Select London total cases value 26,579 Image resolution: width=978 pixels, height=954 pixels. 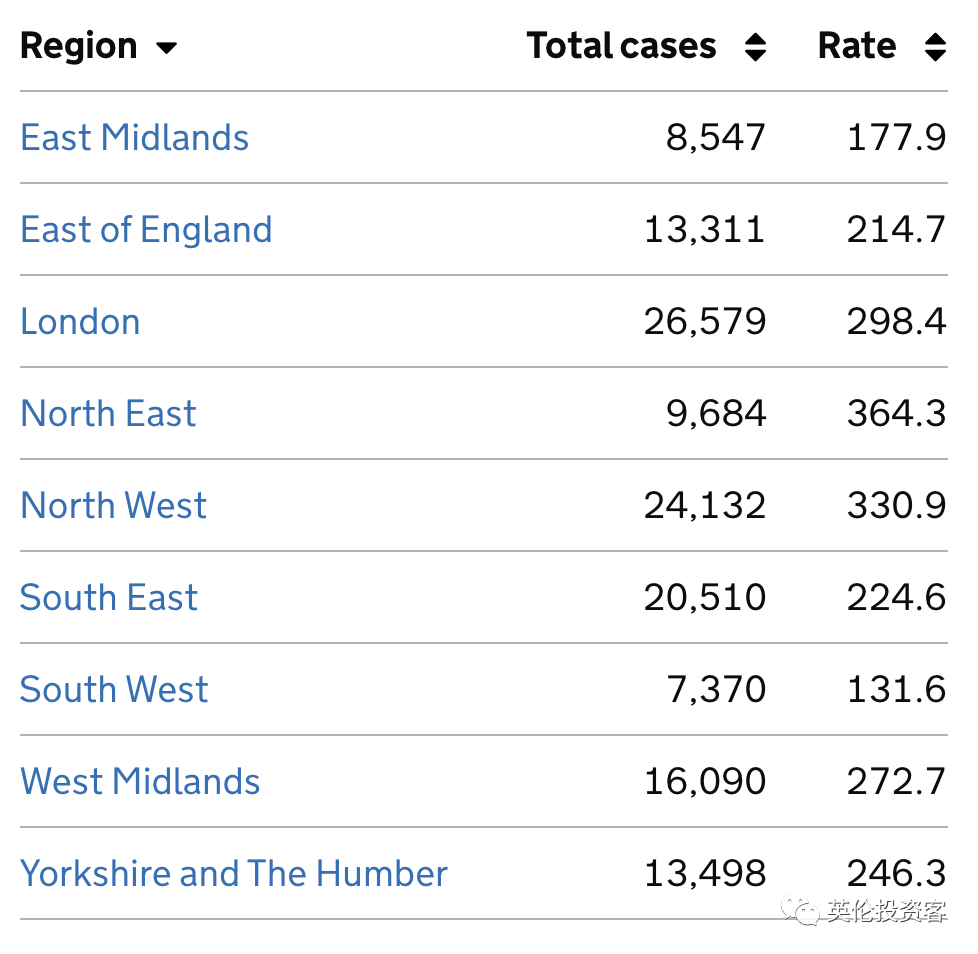point(705,322)
